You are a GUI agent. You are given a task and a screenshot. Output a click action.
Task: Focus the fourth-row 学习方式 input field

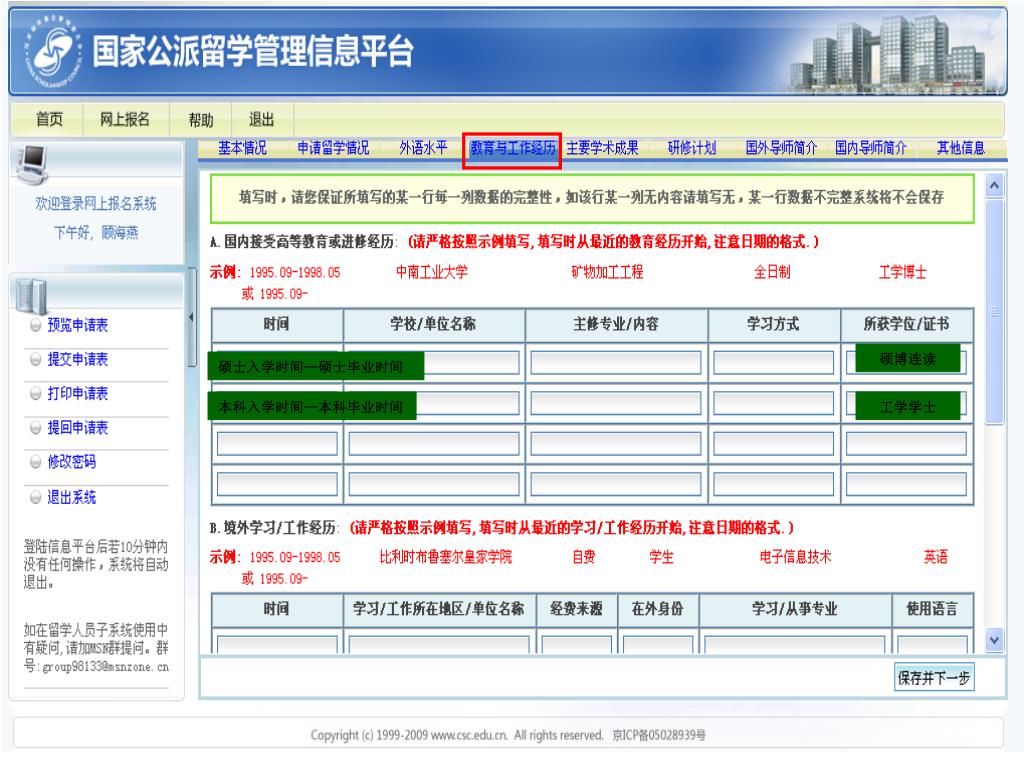773,484
